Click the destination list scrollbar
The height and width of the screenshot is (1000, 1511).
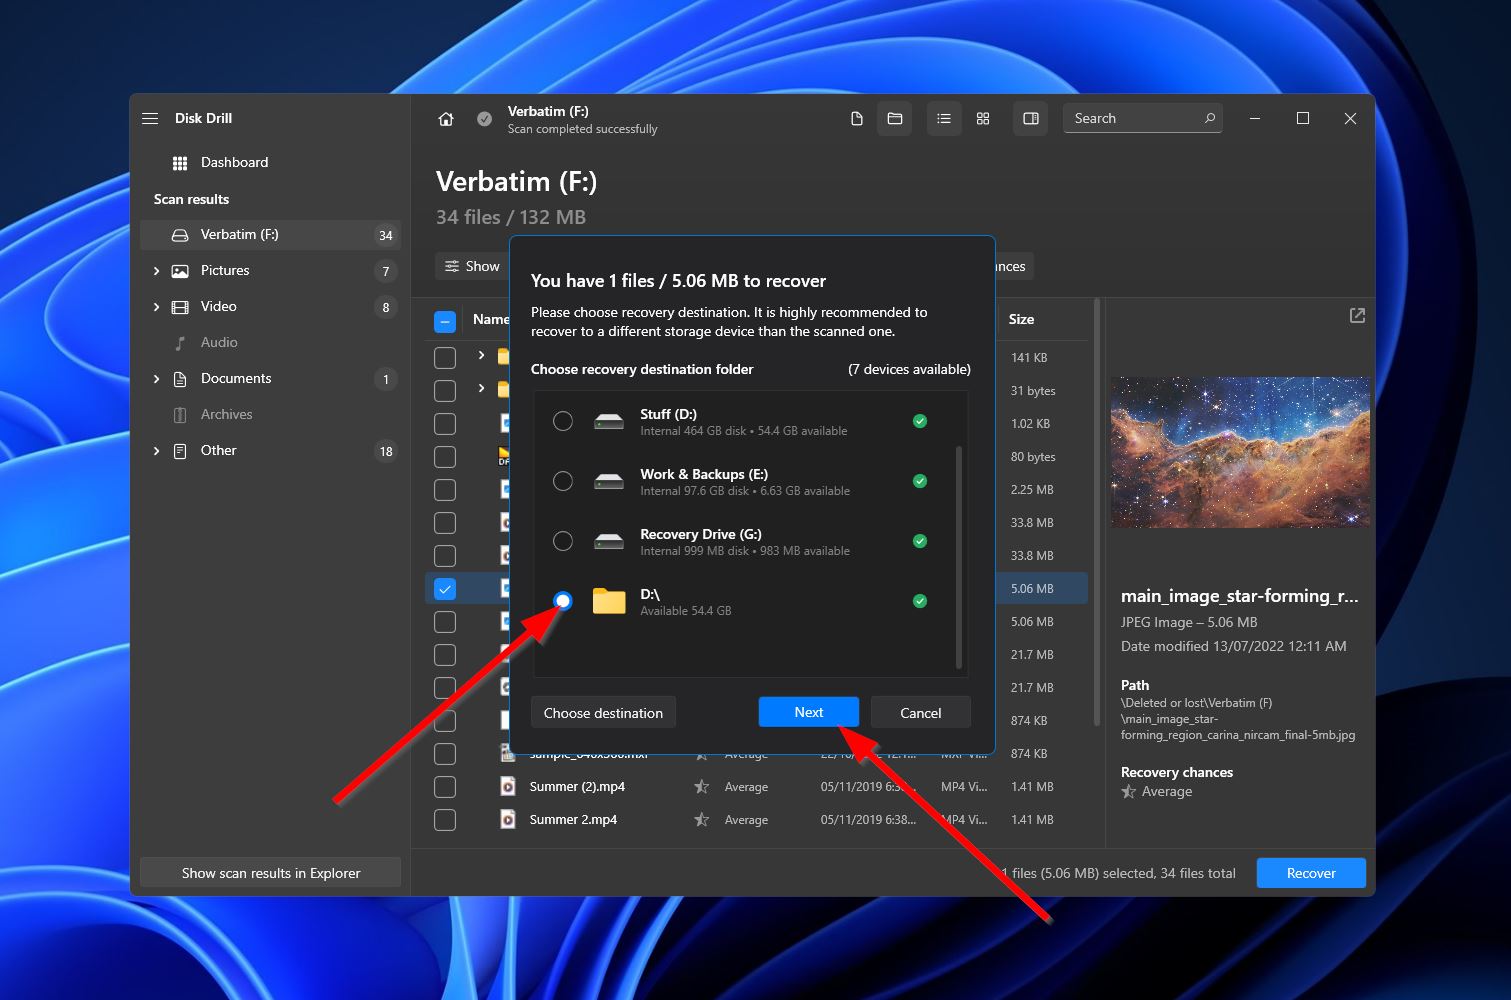(x=959, y=558)
